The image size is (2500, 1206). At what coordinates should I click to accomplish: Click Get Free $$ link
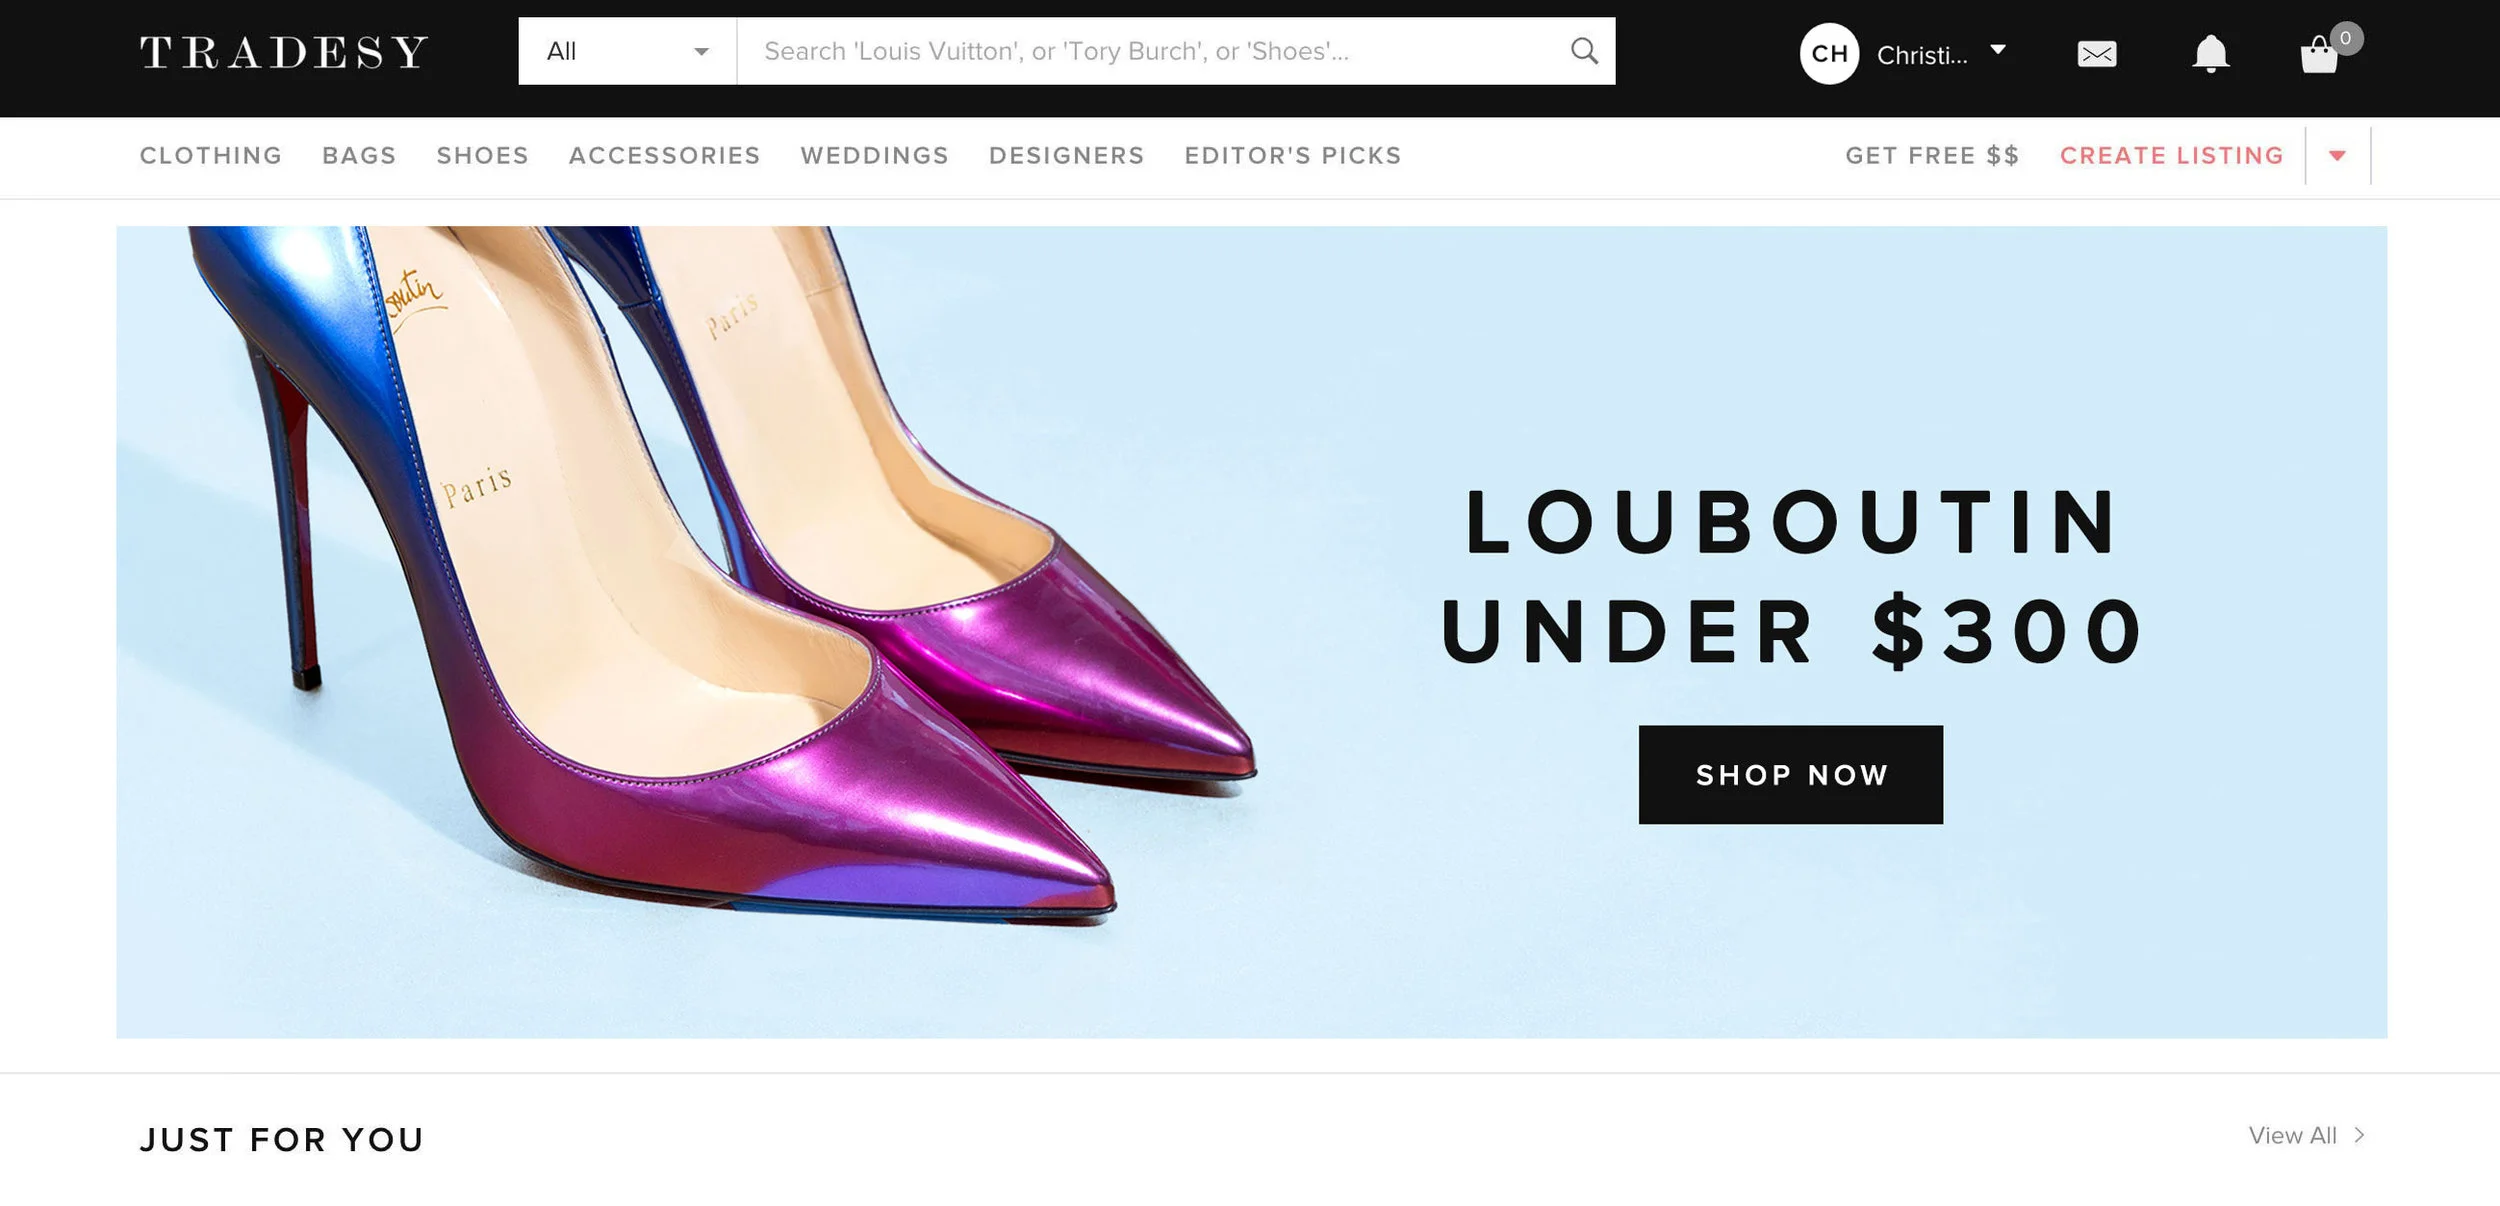[x=1932, y=155]
